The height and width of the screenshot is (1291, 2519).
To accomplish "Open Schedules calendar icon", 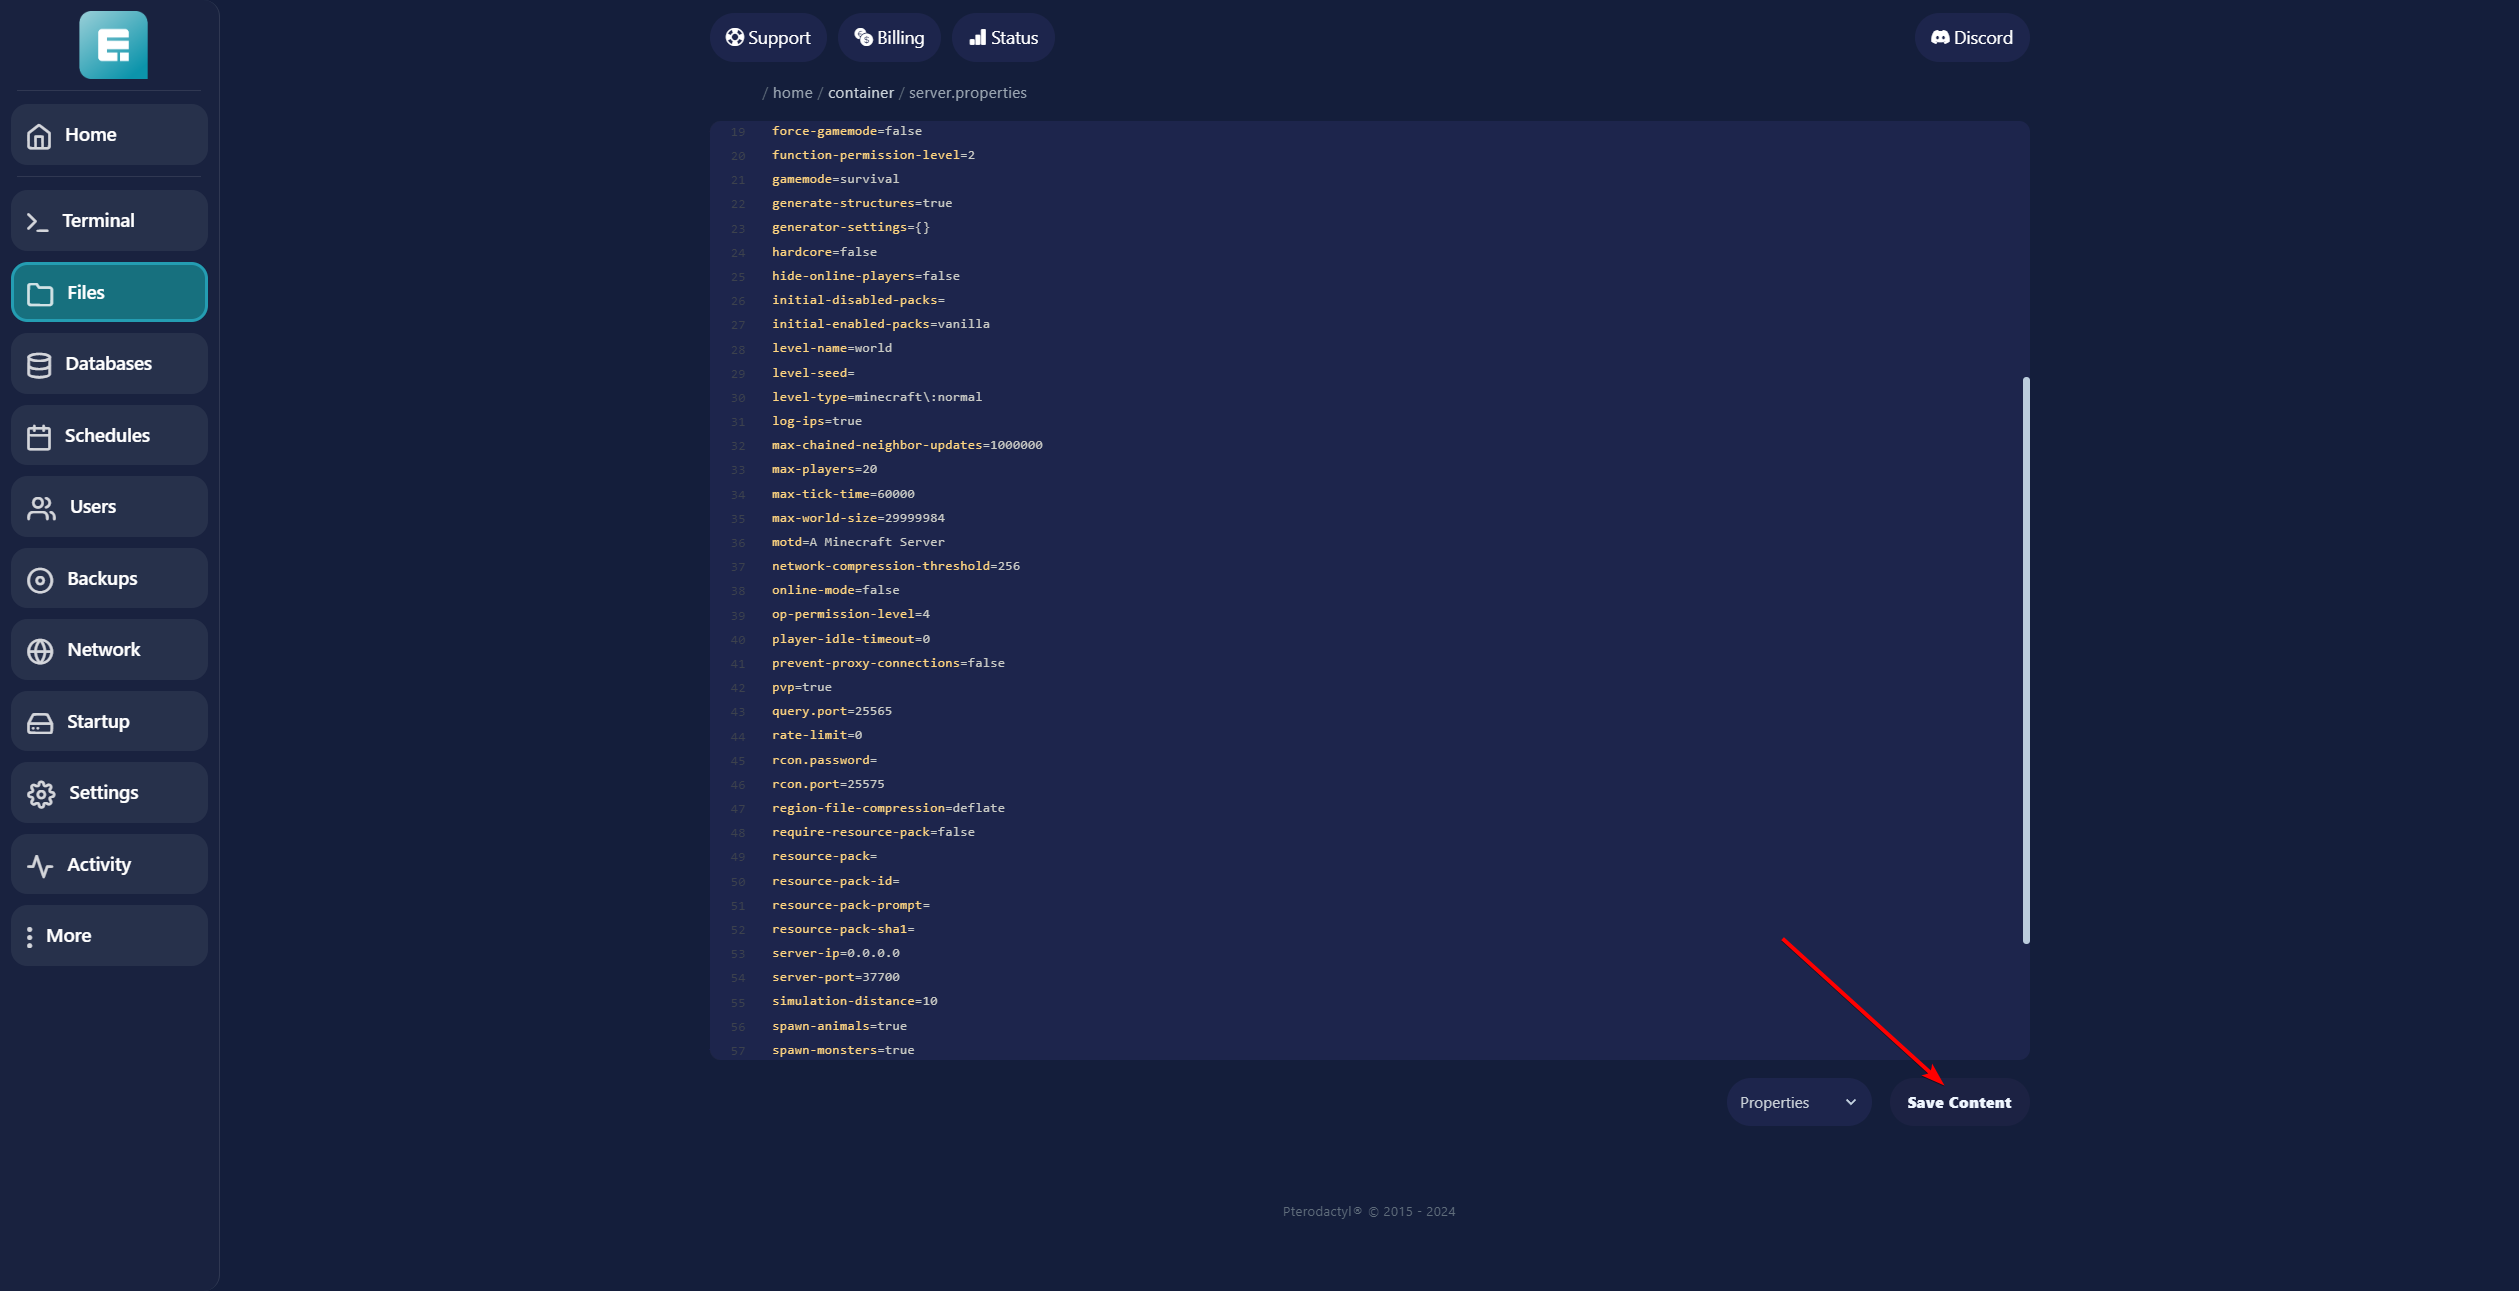I will [x=39, y=437].
